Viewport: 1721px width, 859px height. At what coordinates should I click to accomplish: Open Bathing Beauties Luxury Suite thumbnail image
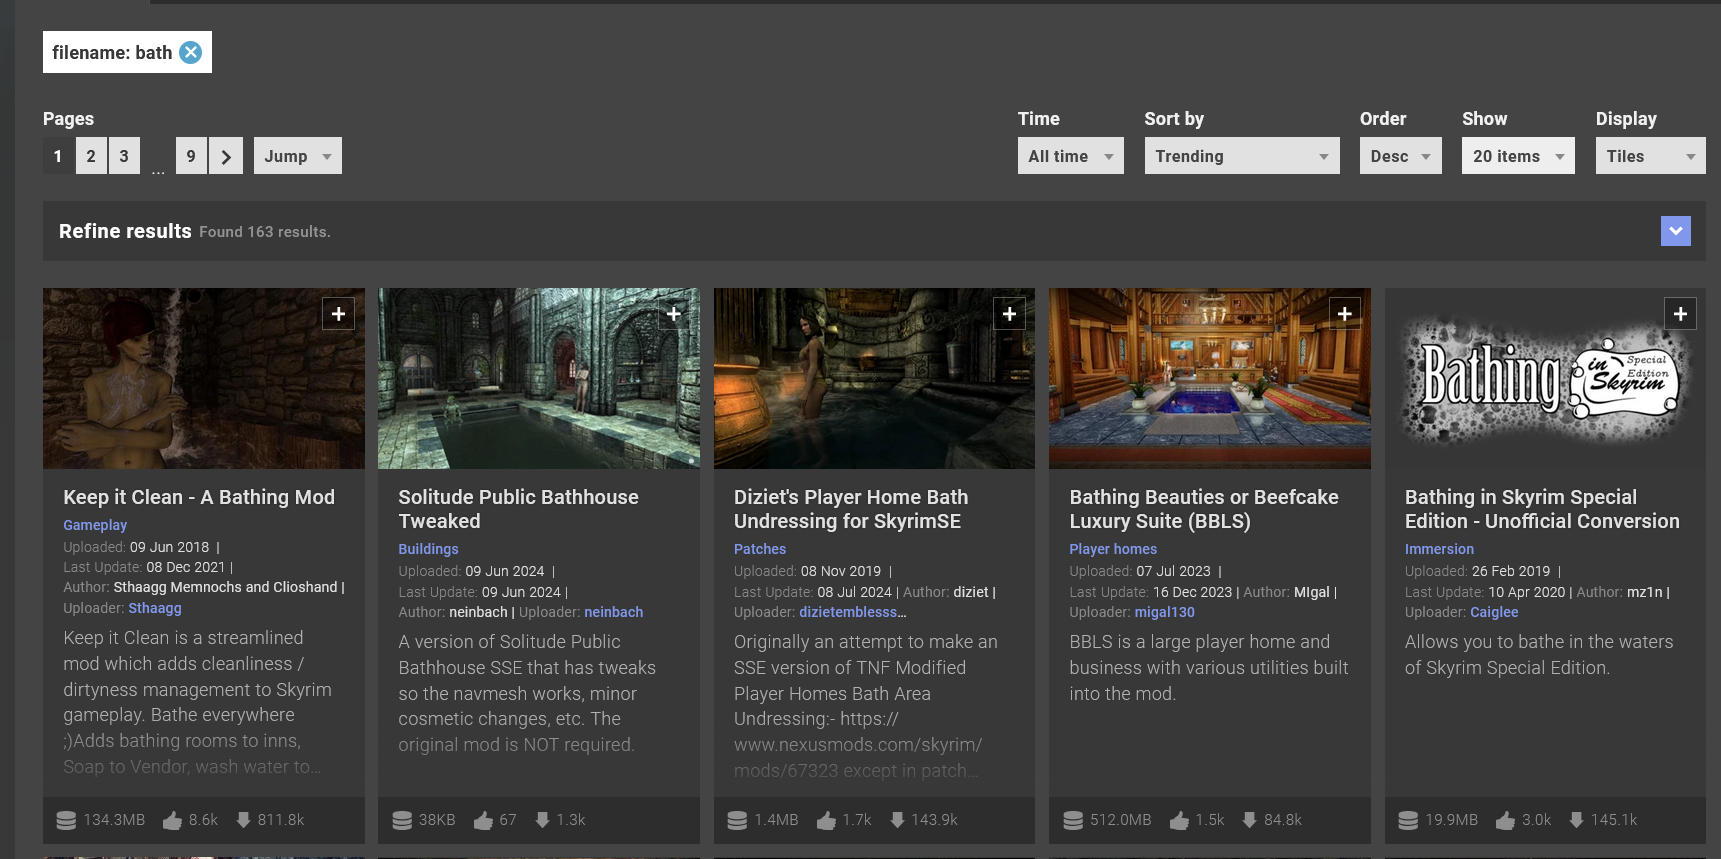1209,380
